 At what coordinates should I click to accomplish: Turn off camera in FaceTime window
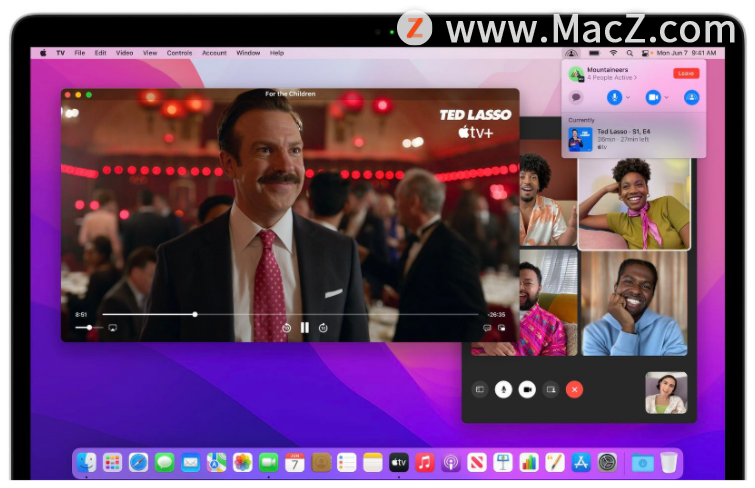coord(527,389)
